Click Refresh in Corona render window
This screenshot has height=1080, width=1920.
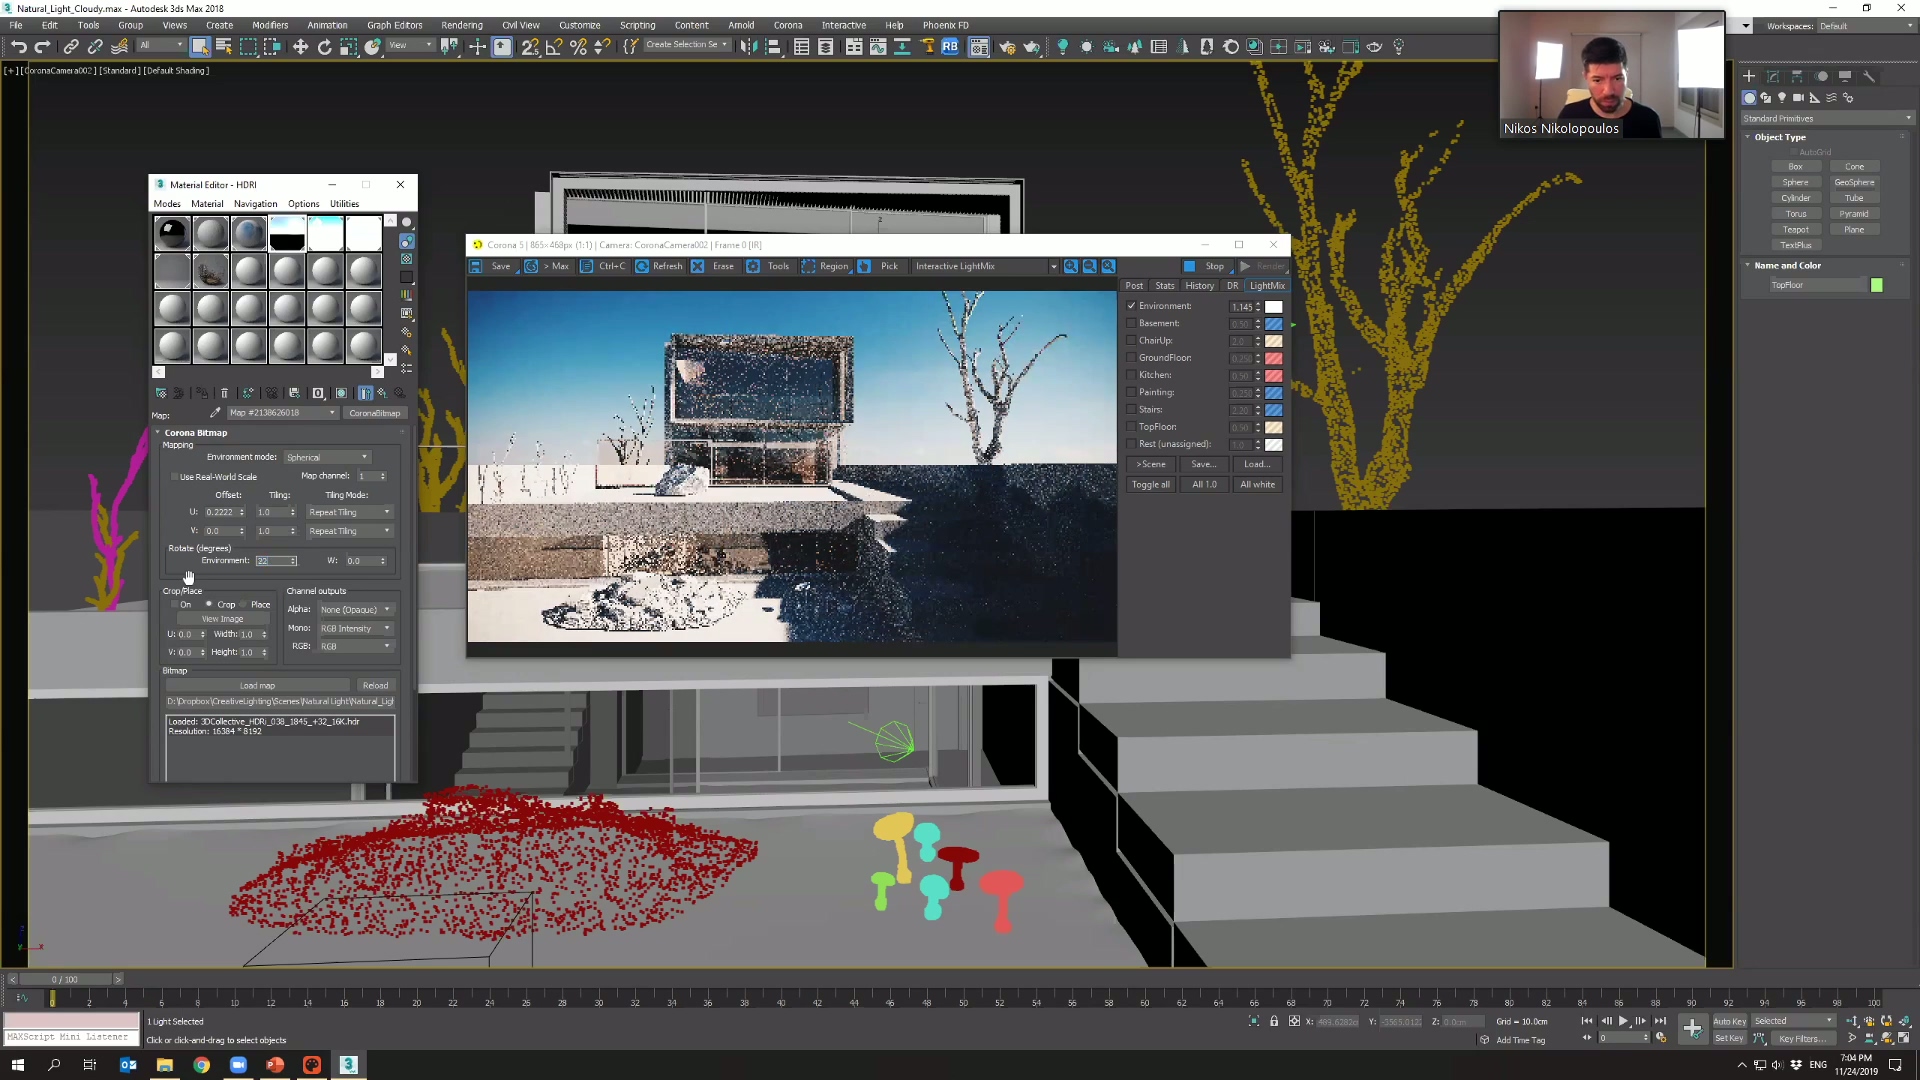click(659, 266)
